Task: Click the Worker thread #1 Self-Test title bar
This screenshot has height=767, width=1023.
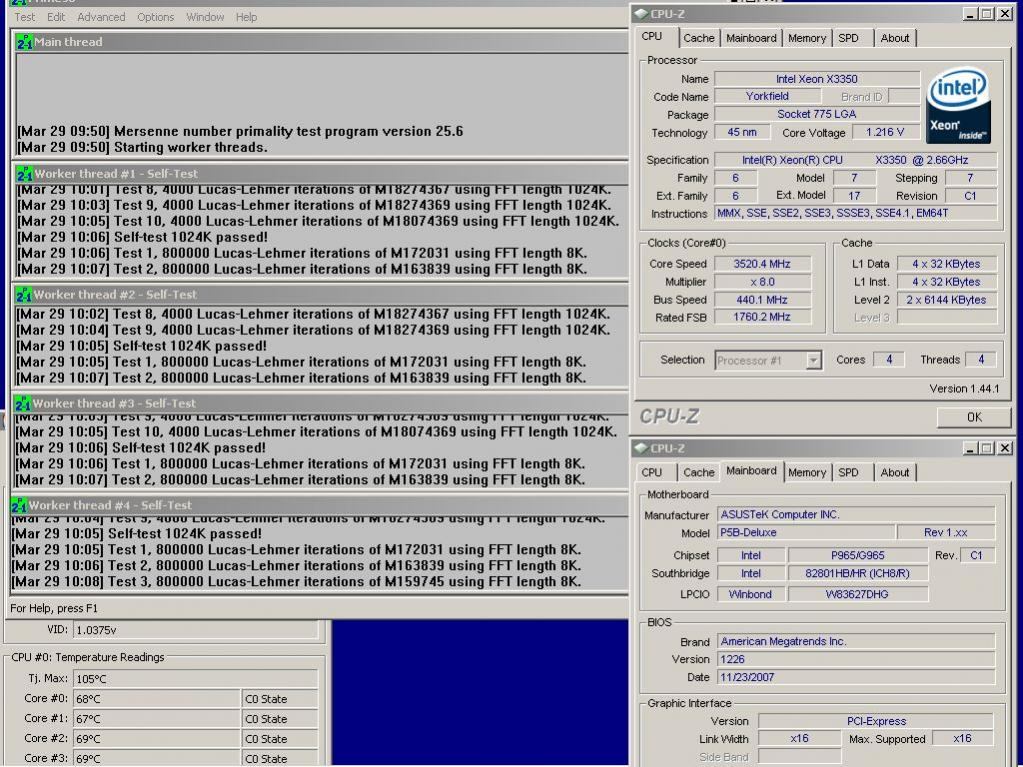Action: [x=320, y=174]
